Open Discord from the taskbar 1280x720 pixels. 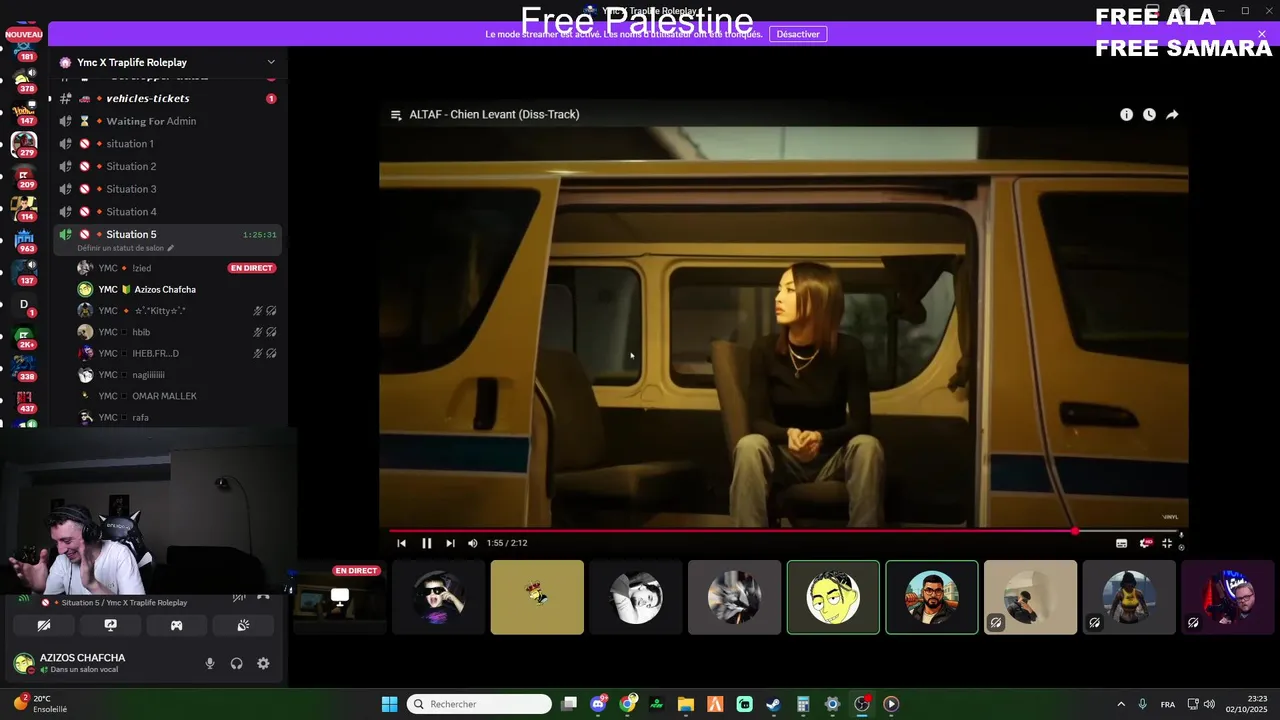coord(598,704)
